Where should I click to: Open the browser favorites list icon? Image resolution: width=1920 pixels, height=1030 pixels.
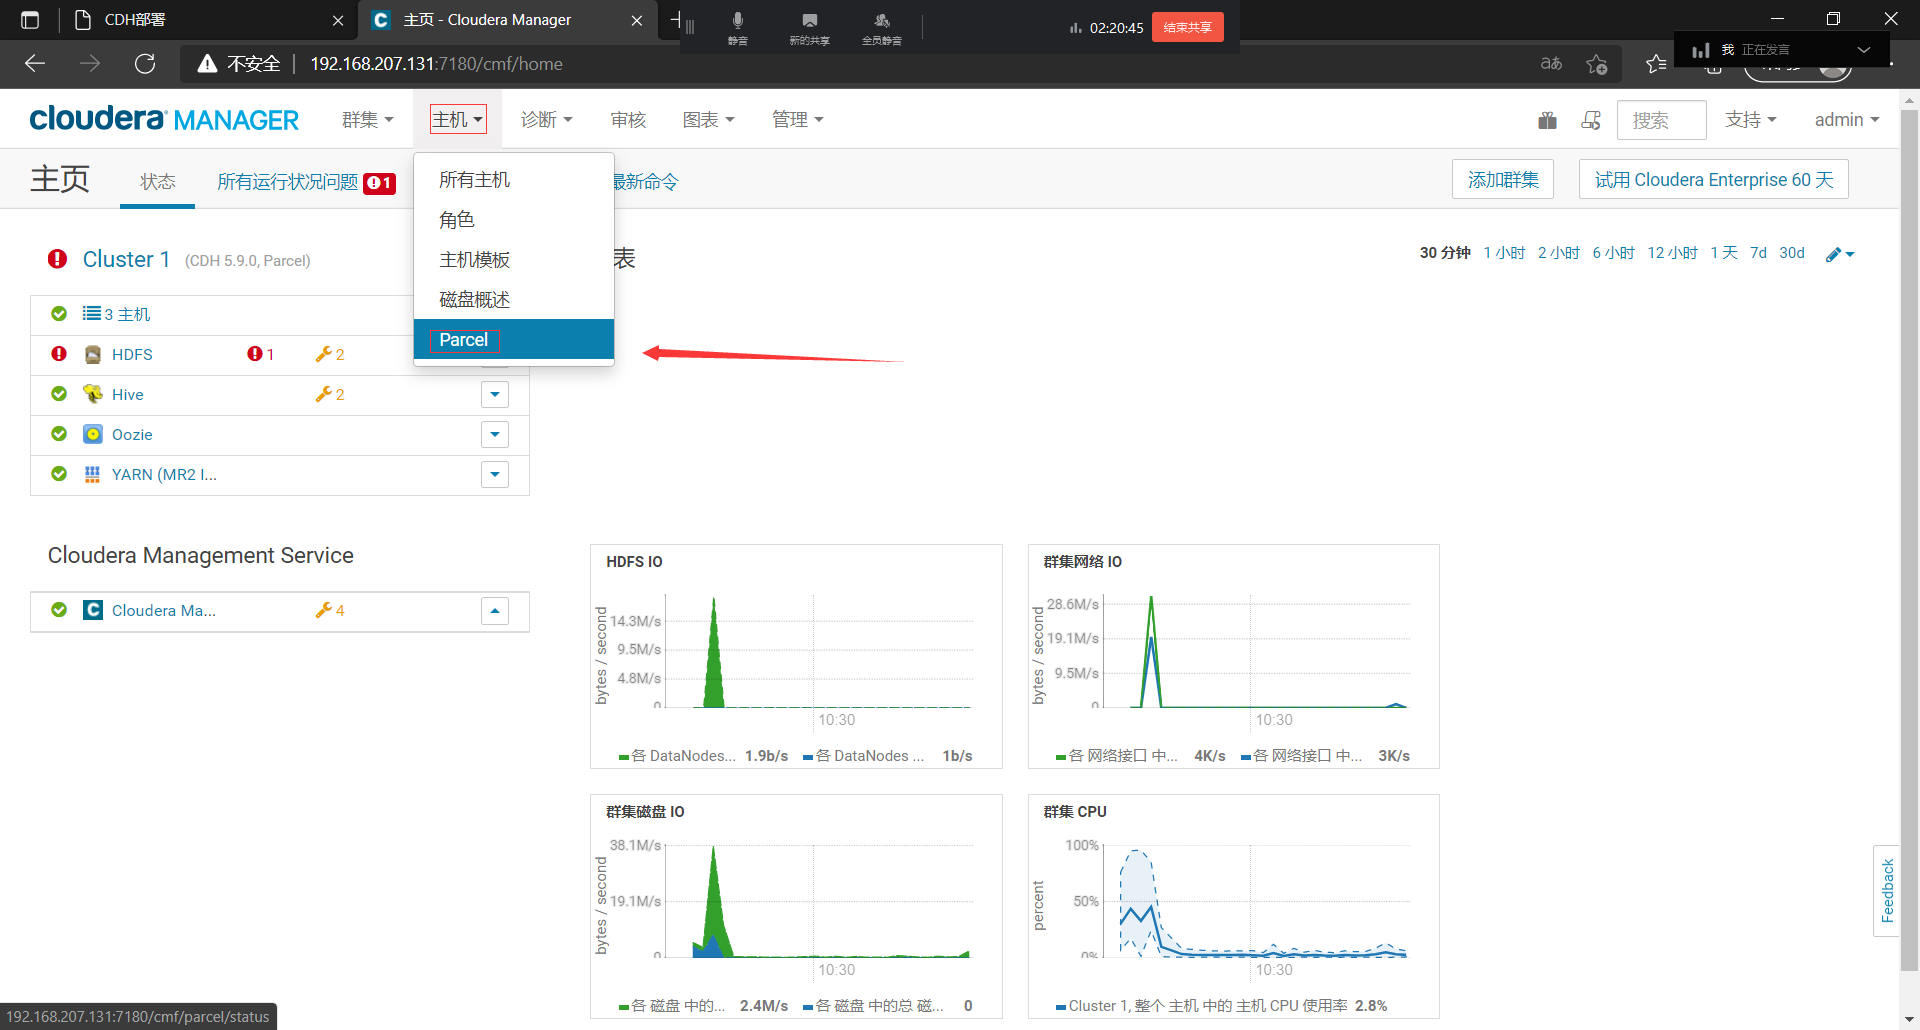(x=1656, y=64)
